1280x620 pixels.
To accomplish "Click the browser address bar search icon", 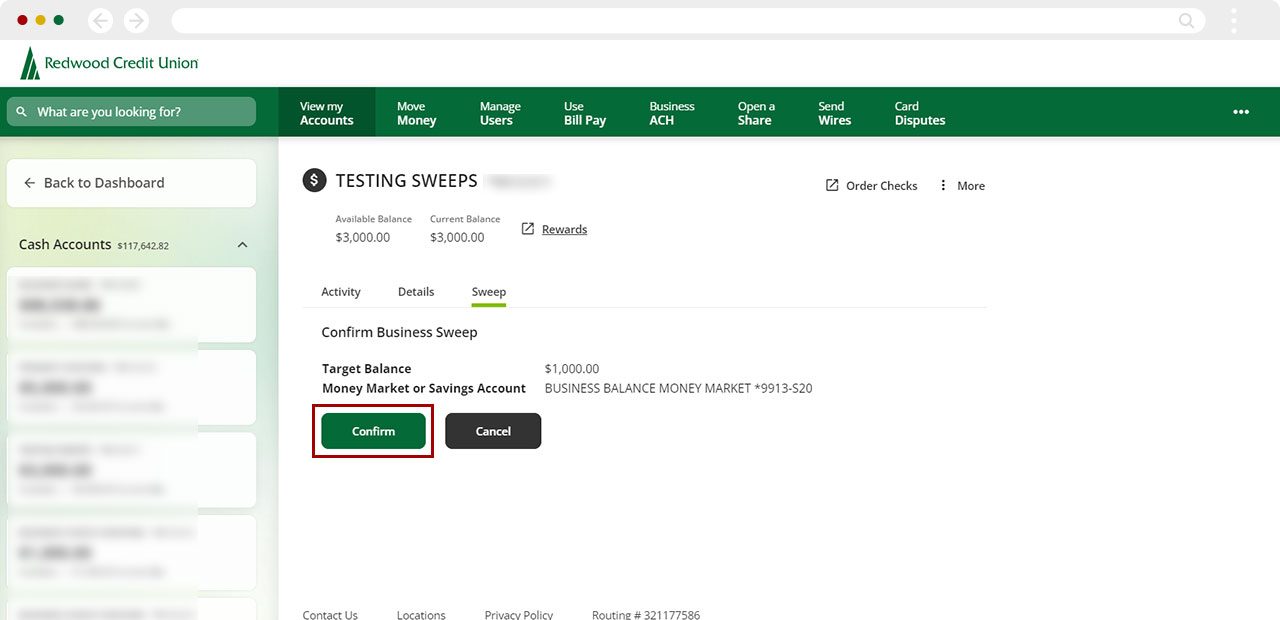I will click(x=1186, y=20).
